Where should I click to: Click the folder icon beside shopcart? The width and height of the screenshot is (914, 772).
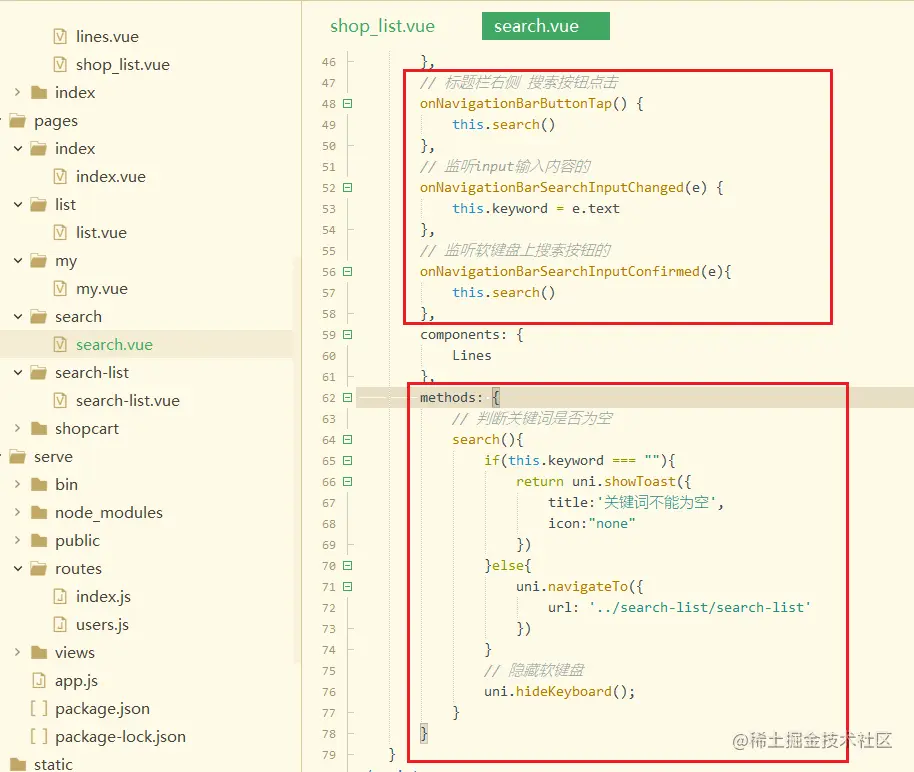pos(39,429)
